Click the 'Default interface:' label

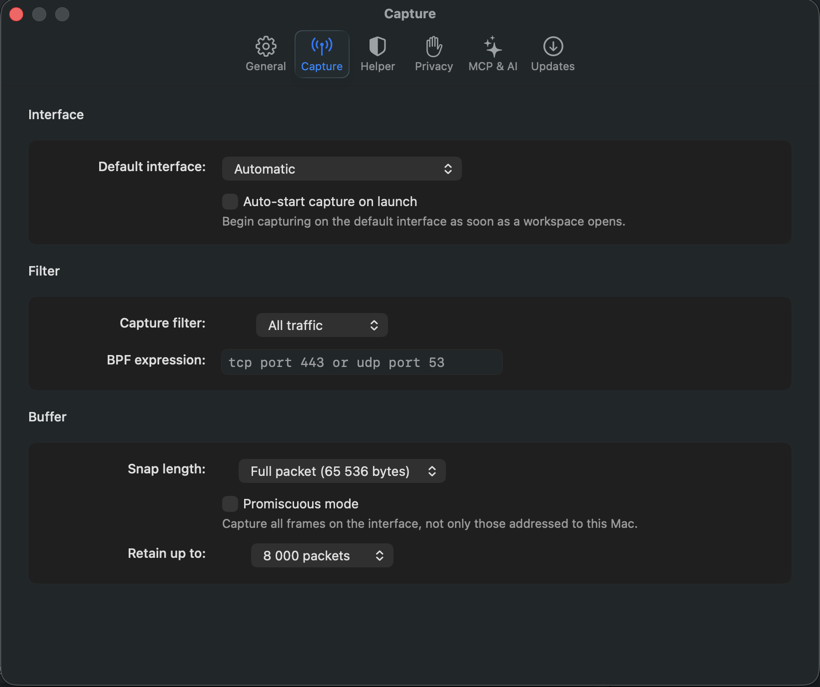[x=152, y=166]
